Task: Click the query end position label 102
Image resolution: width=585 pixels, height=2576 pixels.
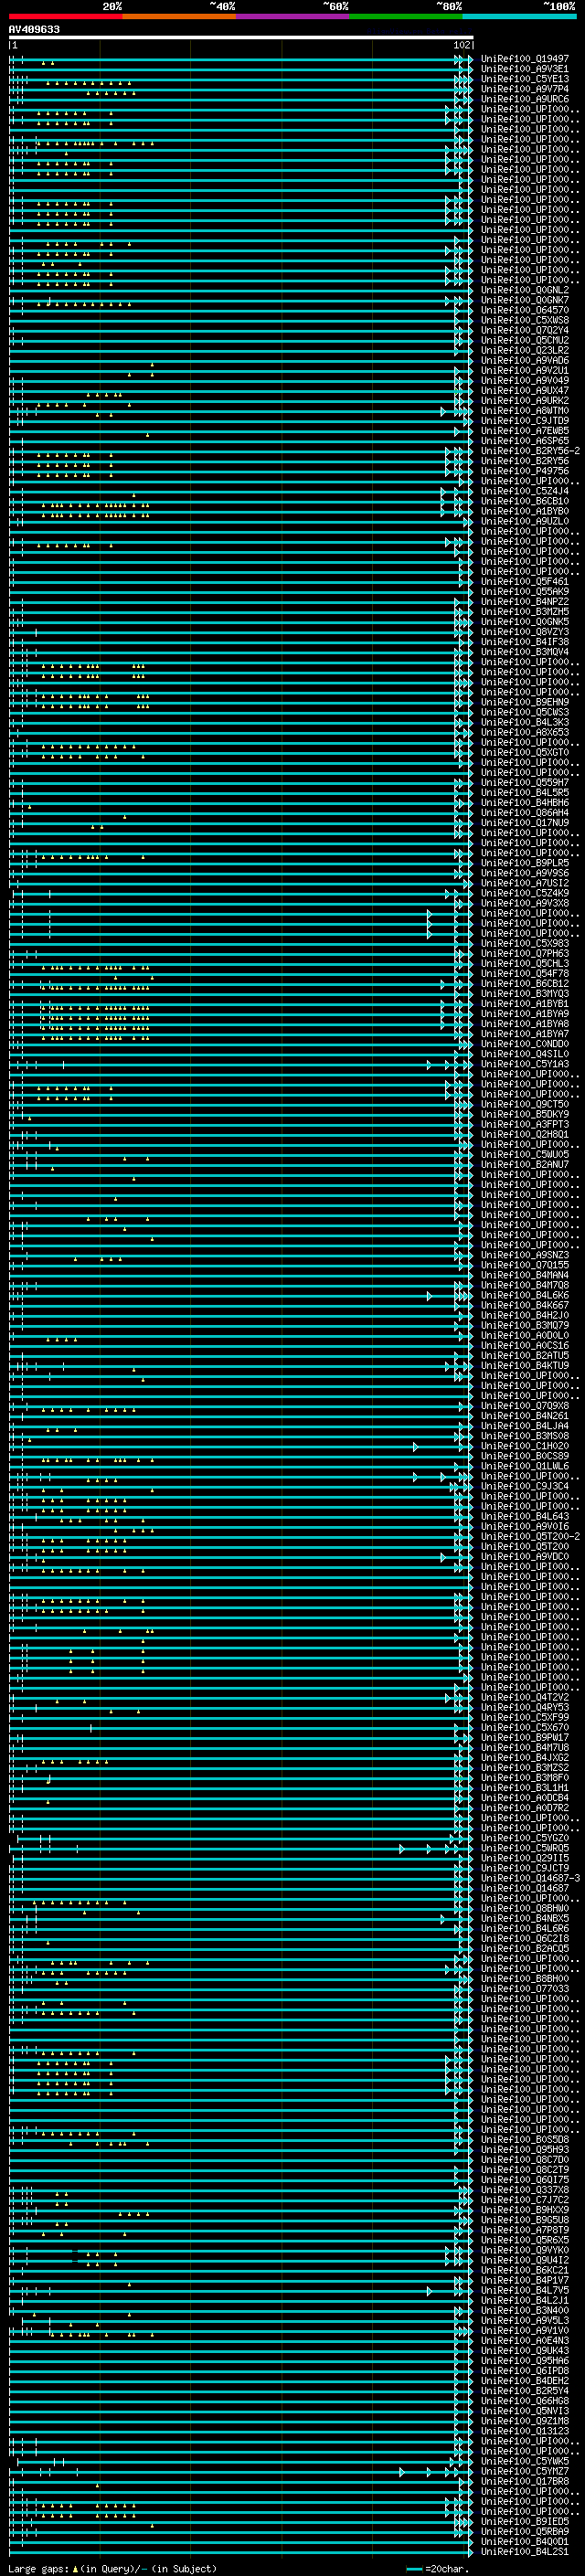Action: click(x=462, y=45)
